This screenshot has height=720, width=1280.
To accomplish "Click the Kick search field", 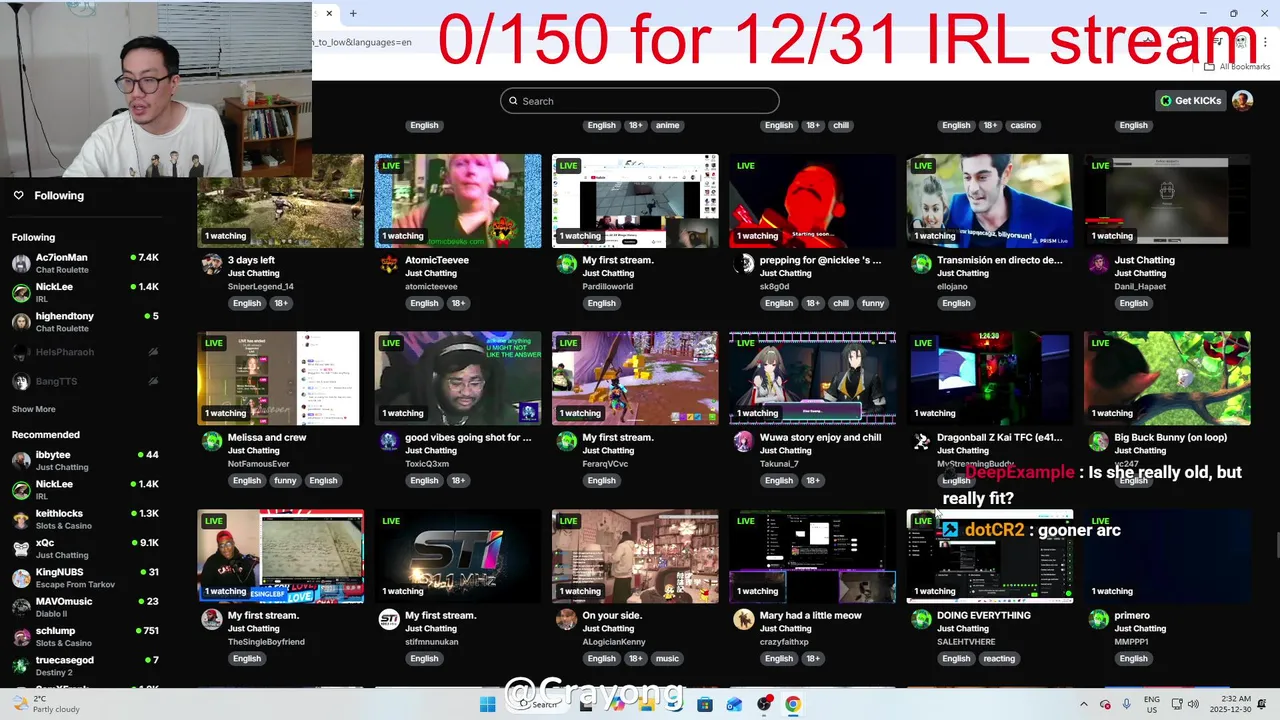I will (x=640, y=101).
